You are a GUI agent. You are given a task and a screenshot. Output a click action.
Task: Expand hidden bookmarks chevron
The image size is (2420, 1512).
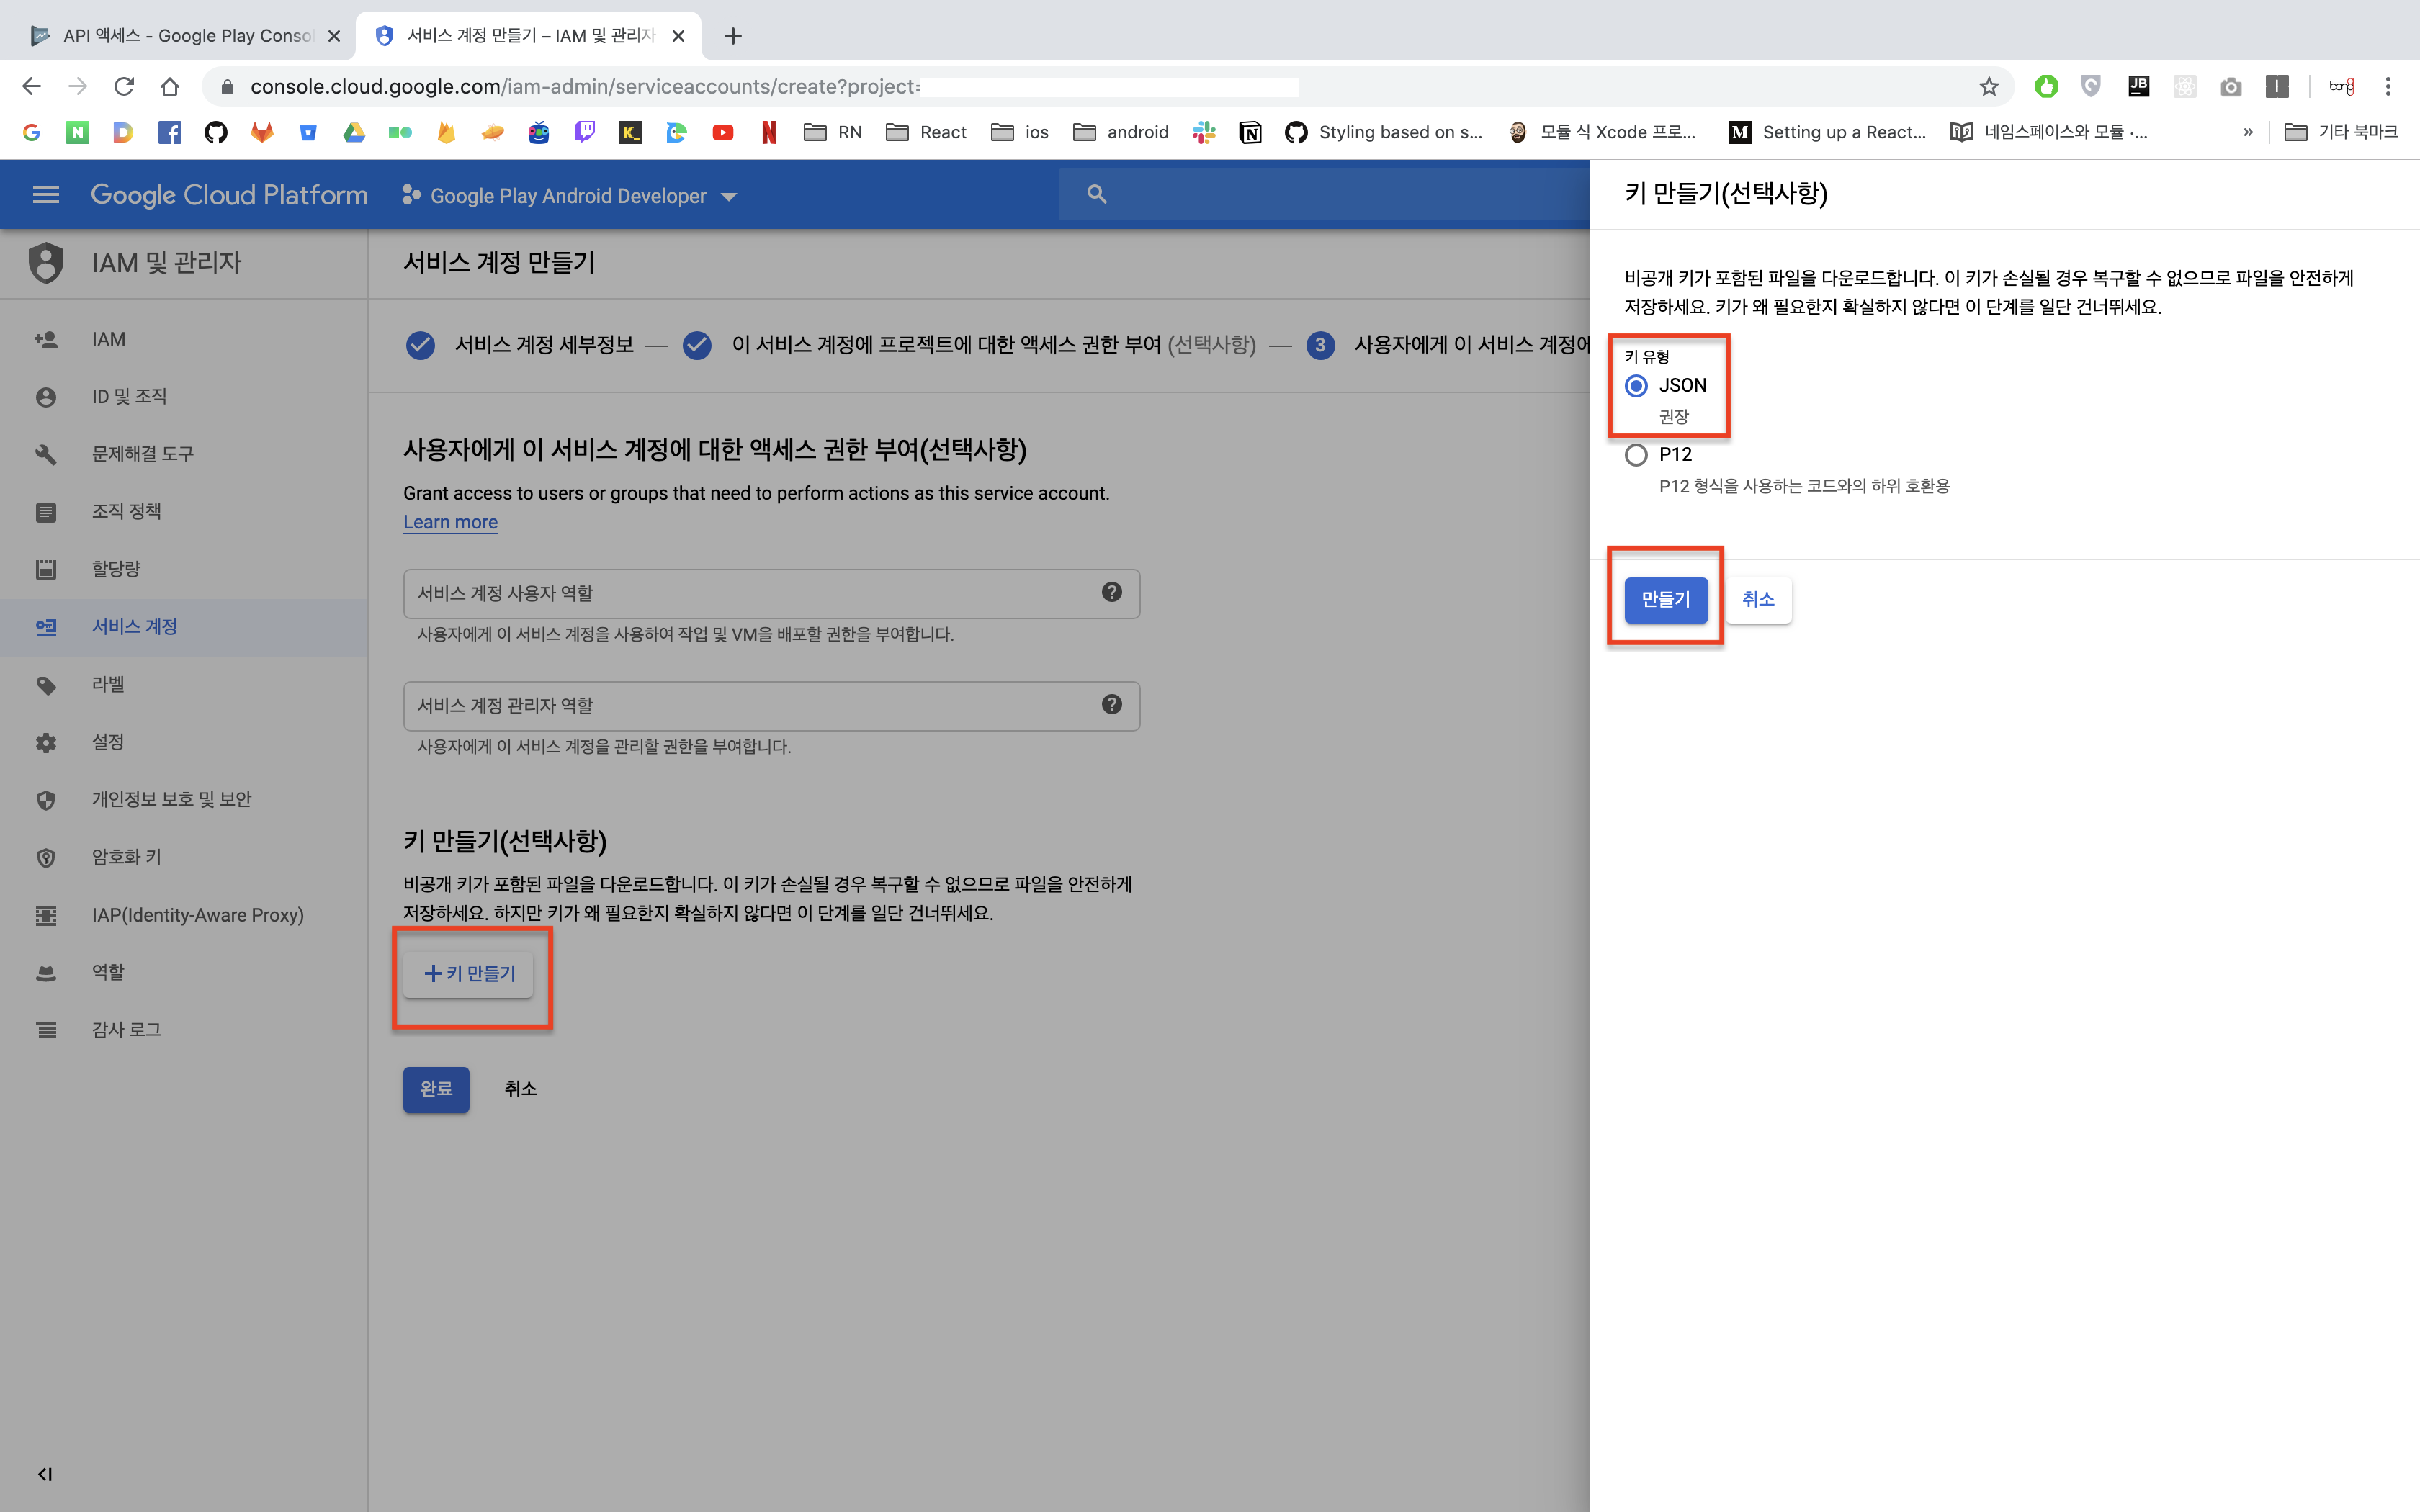pyautogui.click(x=2248, y=132)
